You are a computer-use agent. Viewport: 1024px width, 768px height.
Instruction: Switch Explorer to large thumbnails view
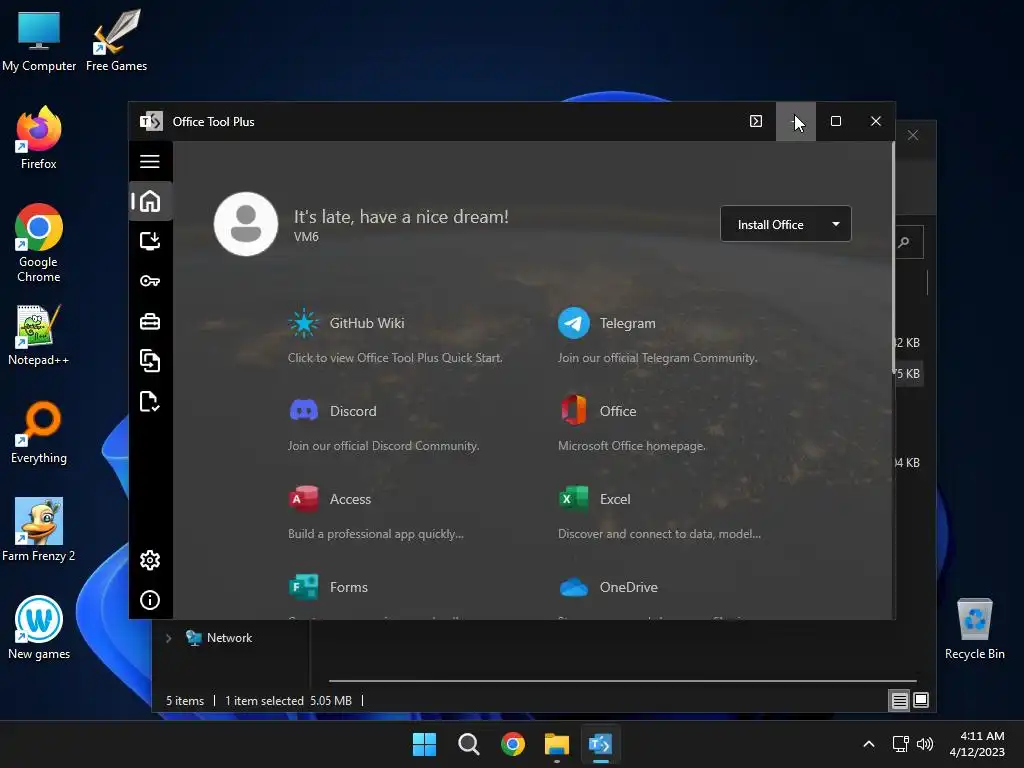pos(921,700)
